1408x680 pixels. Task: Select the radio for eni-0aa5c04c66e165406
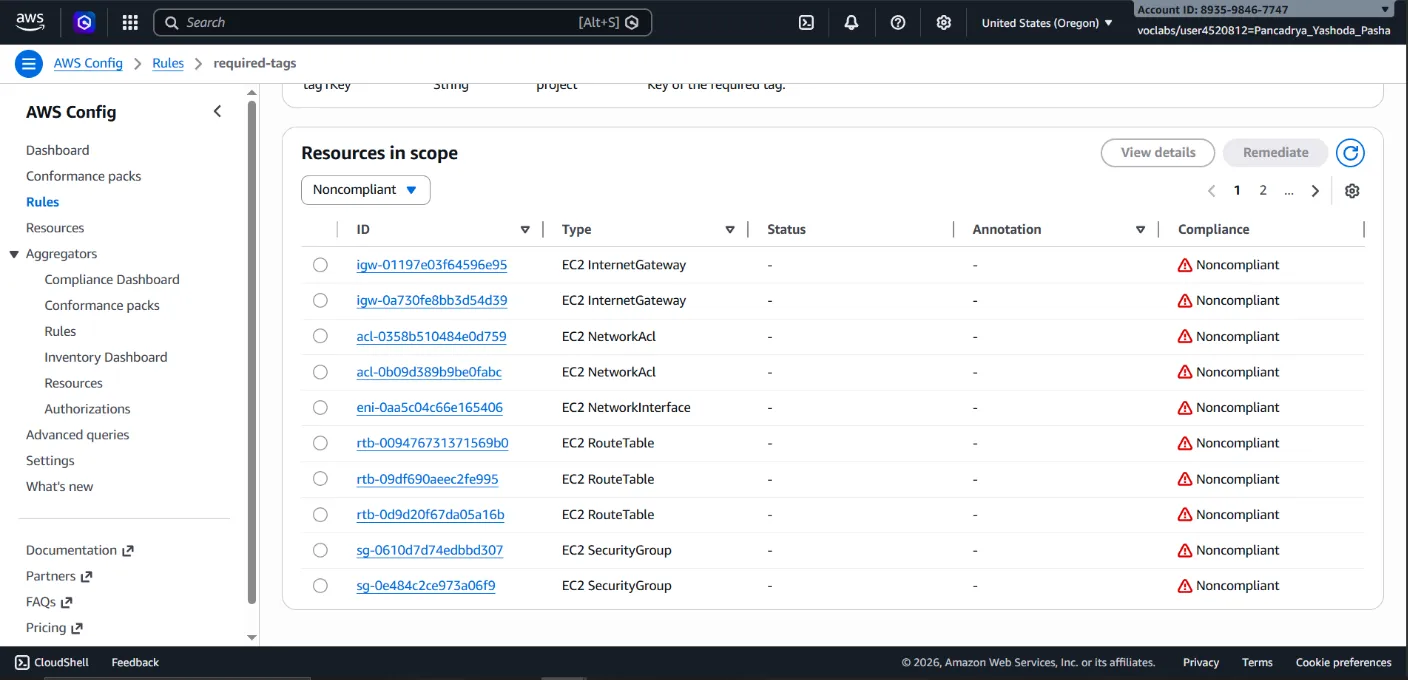320,407
